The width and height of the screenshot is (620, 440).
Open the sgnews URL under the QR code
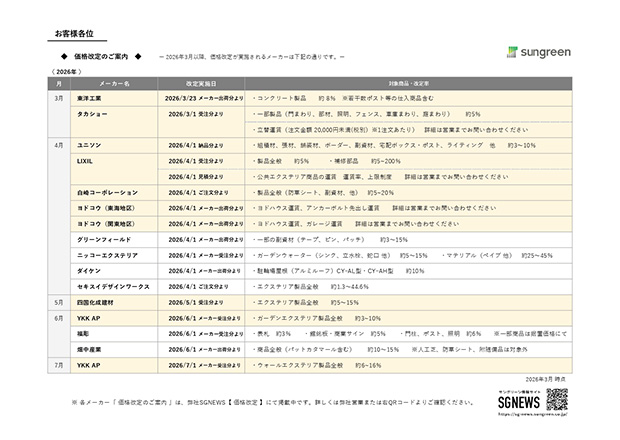click(533, 415)
